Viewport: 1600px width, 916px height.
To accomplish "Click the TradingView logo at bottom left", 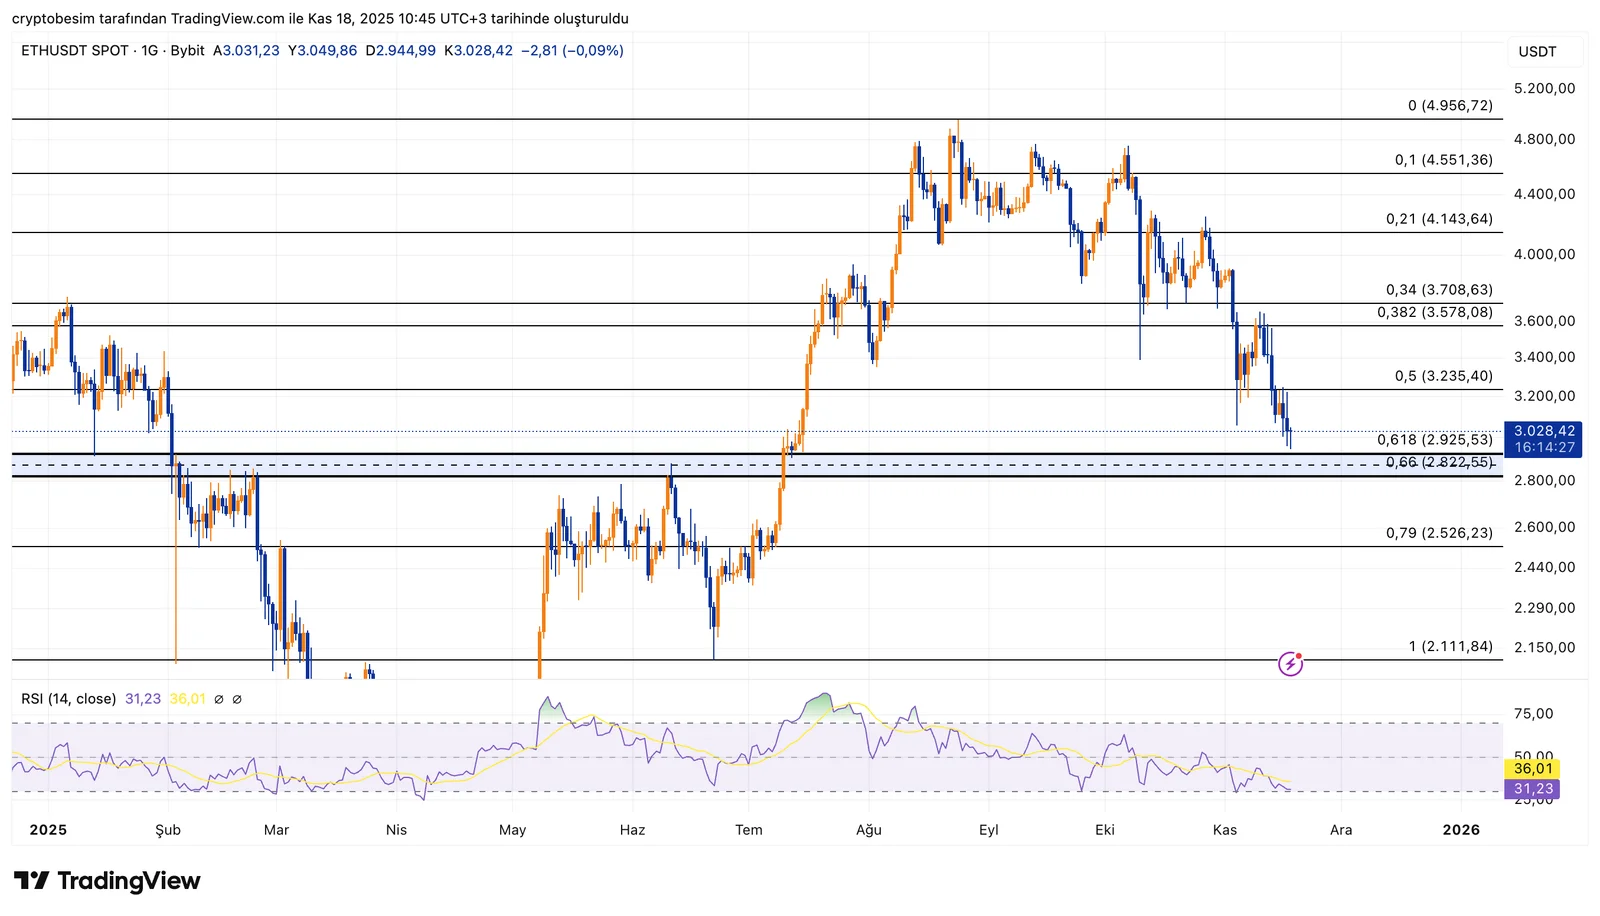I will click(x=107, y=881).
